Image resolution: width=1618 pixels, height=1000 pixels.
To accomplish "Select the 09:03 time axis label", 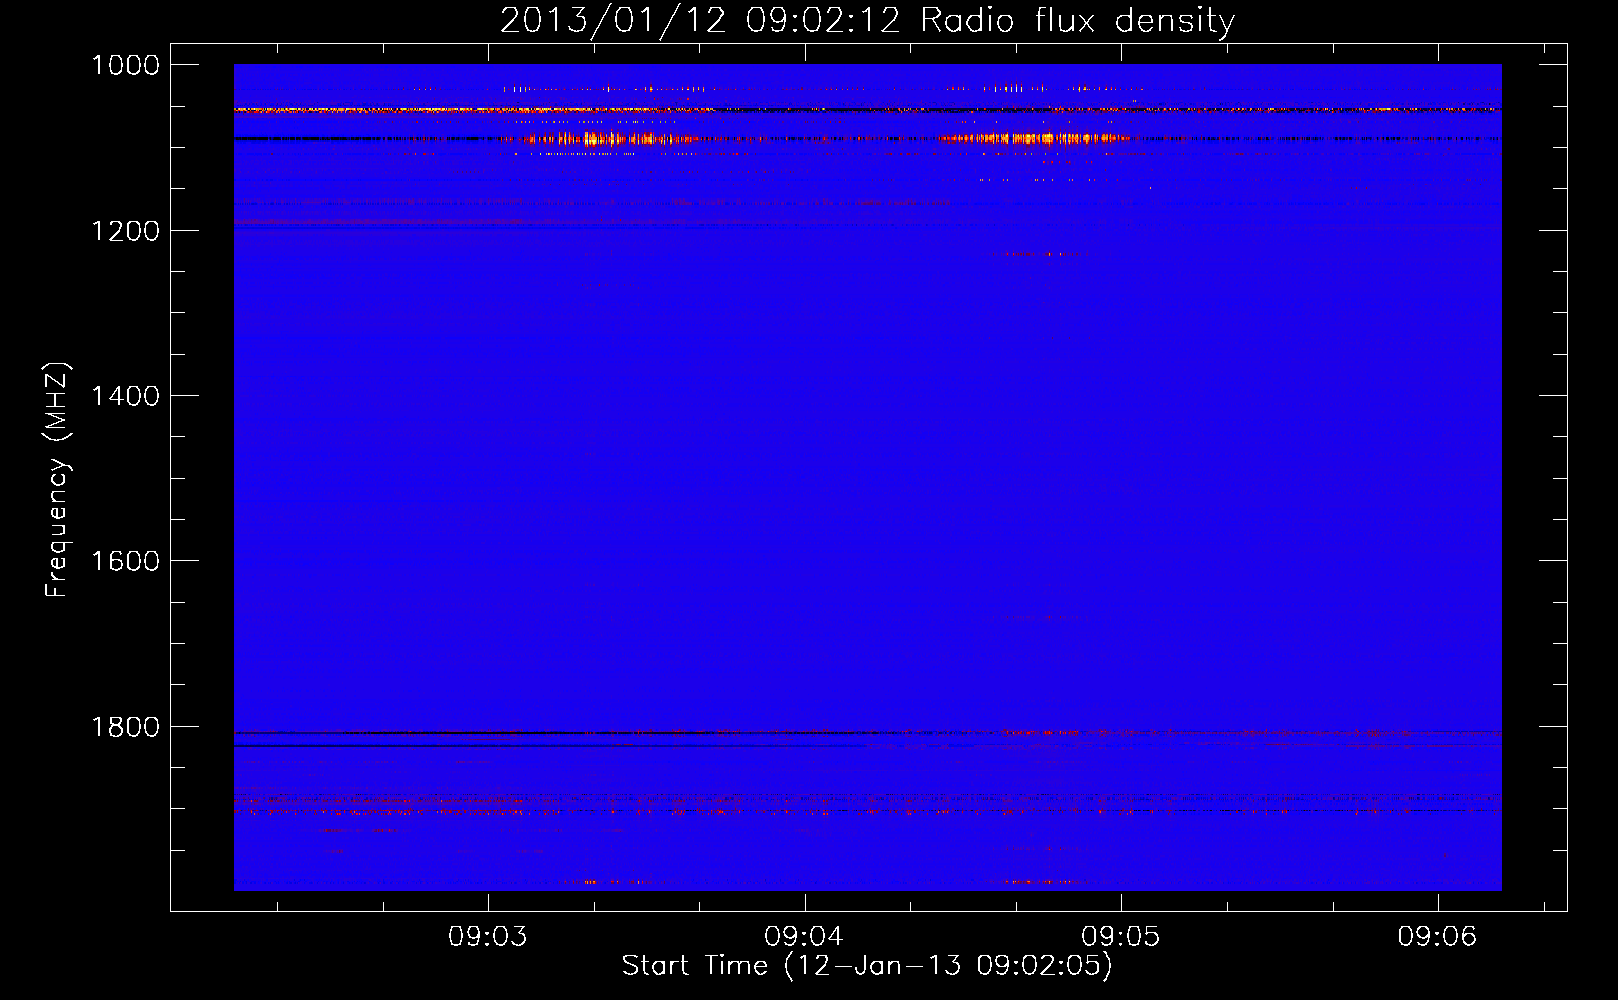I will 488,937.
